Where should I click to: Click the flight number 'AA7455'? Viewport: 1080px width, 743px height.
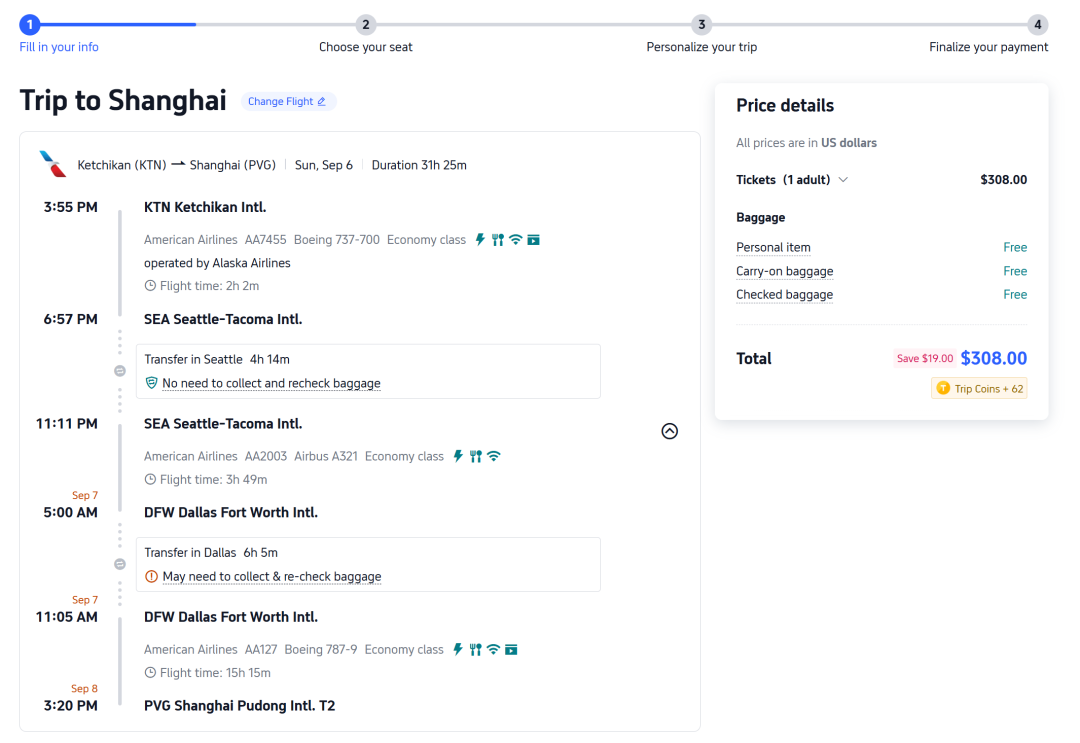(265, 240)
